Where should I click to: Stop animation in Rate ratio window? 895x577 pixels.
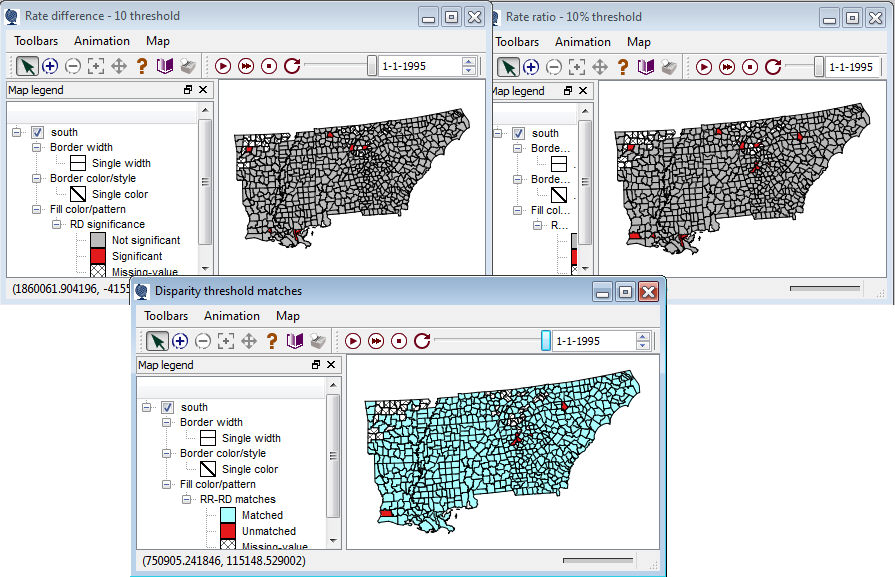click(x=750, y=67)
